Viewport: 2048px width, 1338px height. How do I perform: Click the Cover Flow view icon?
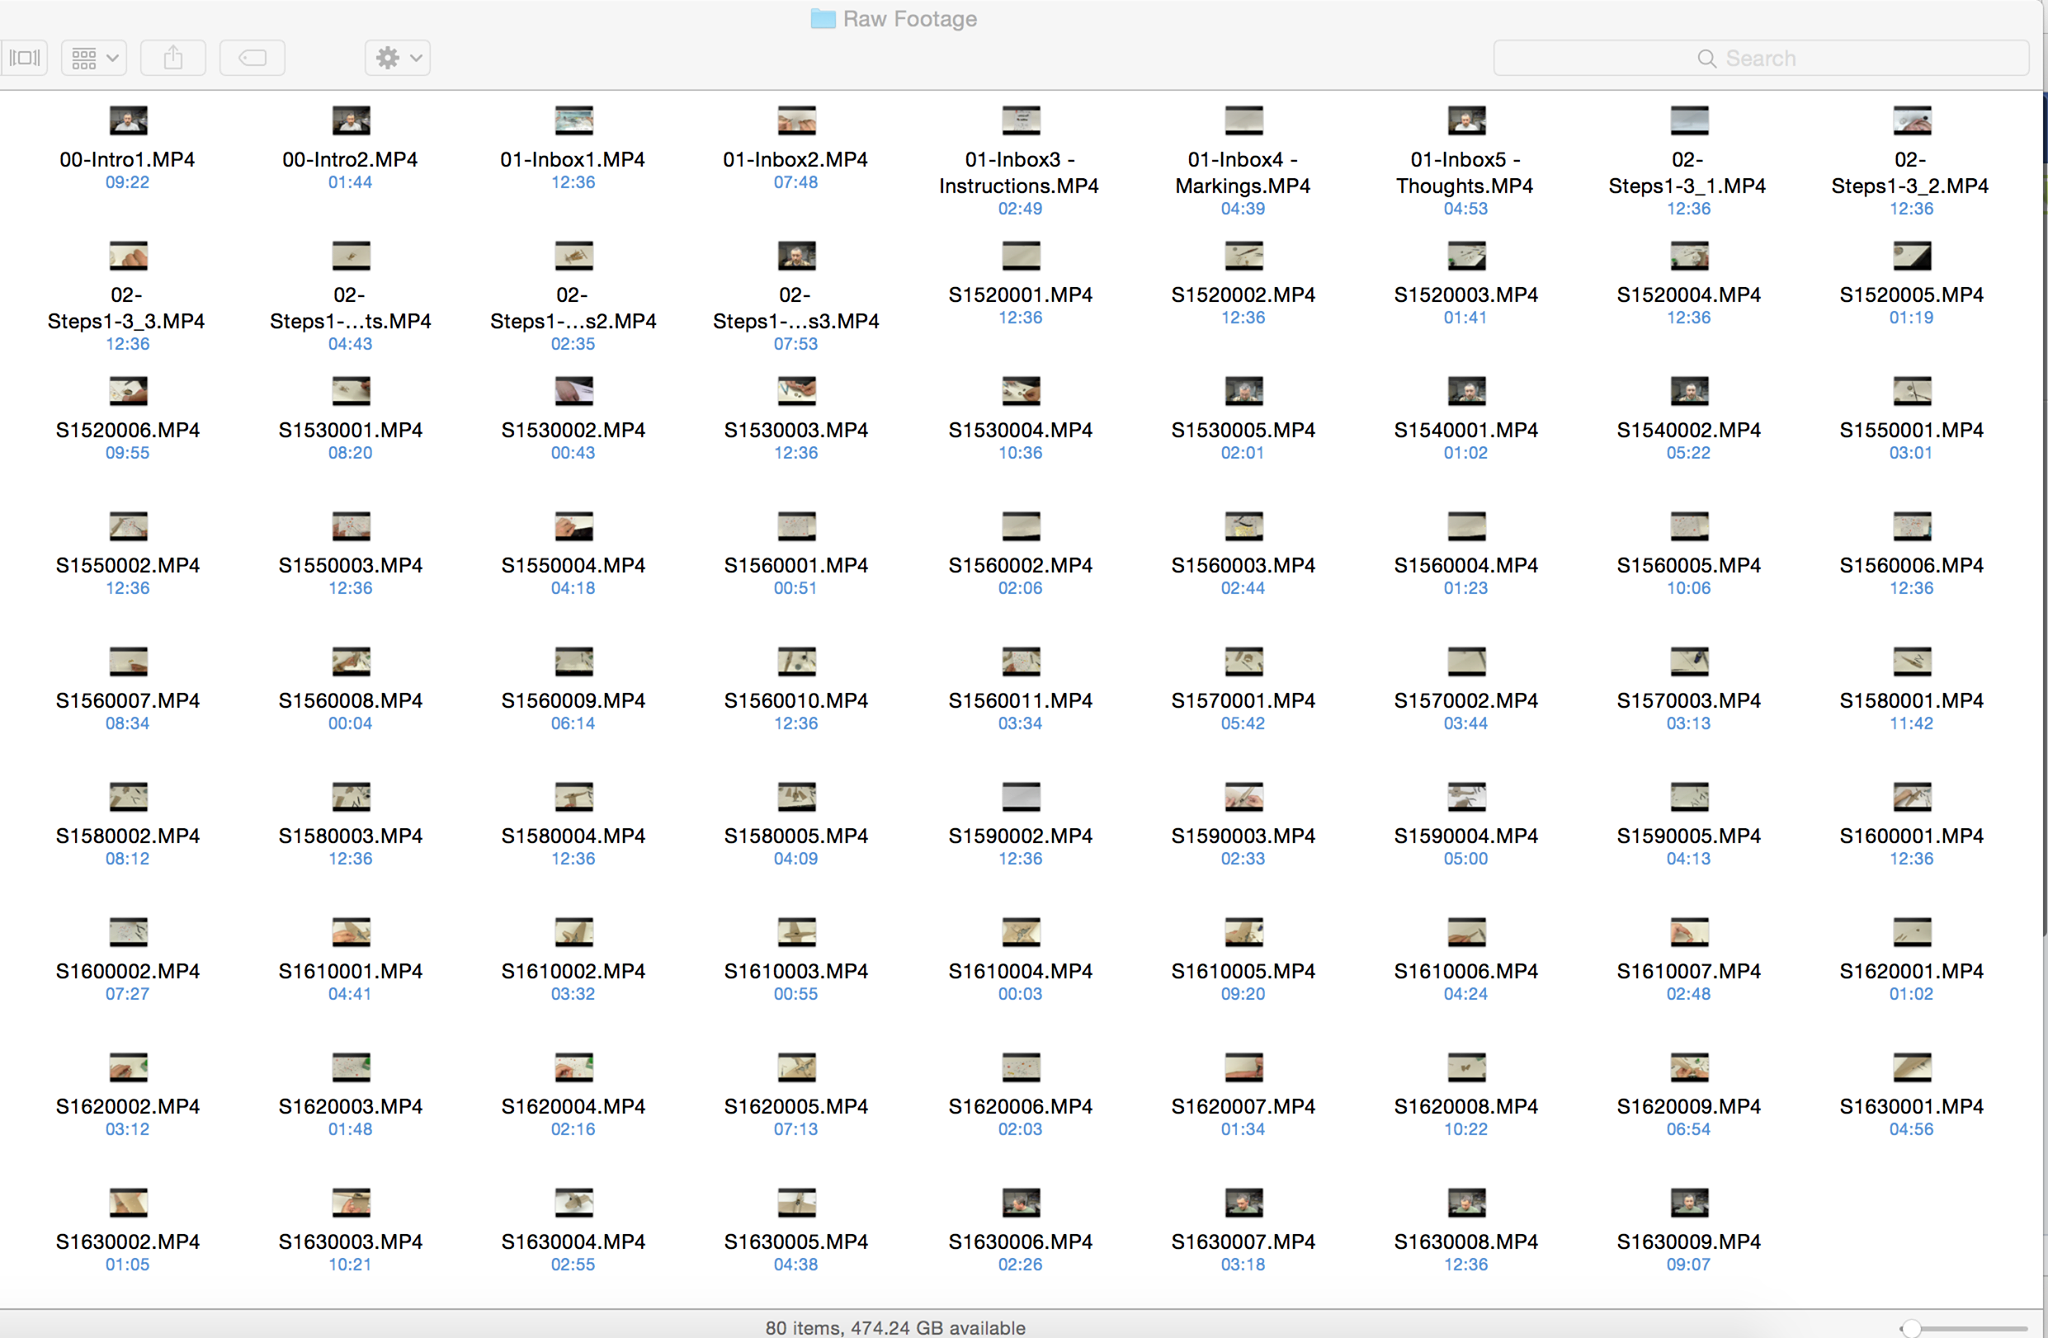[25, 58]
